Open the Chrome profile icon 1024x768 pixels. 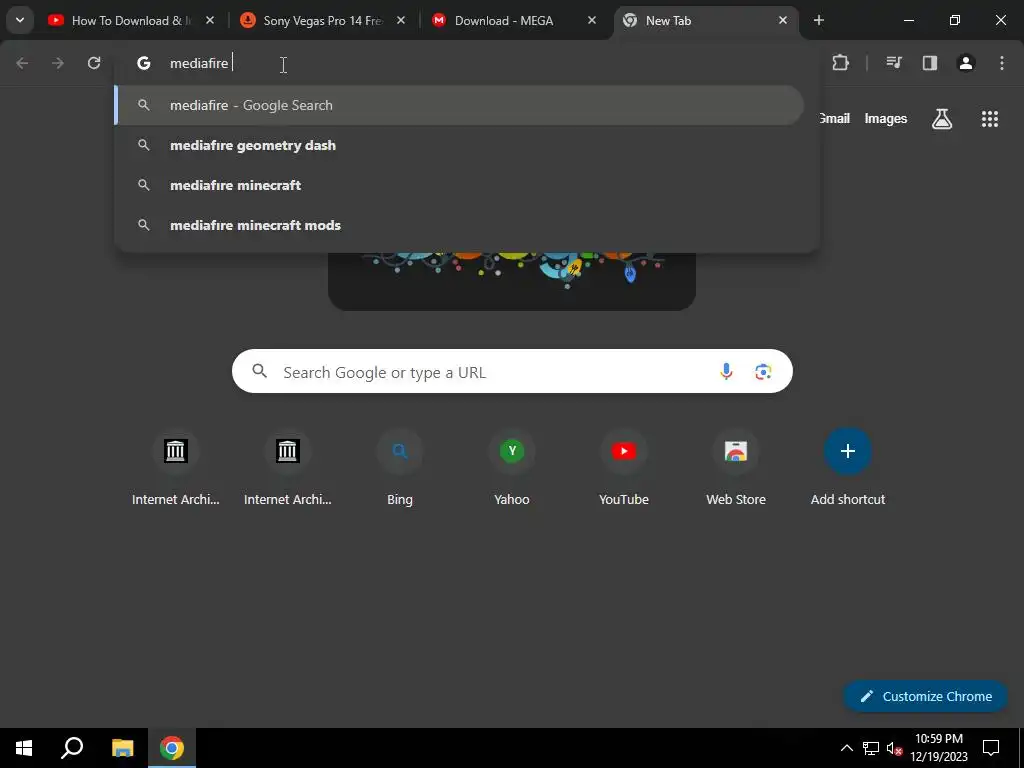point(966,63)
